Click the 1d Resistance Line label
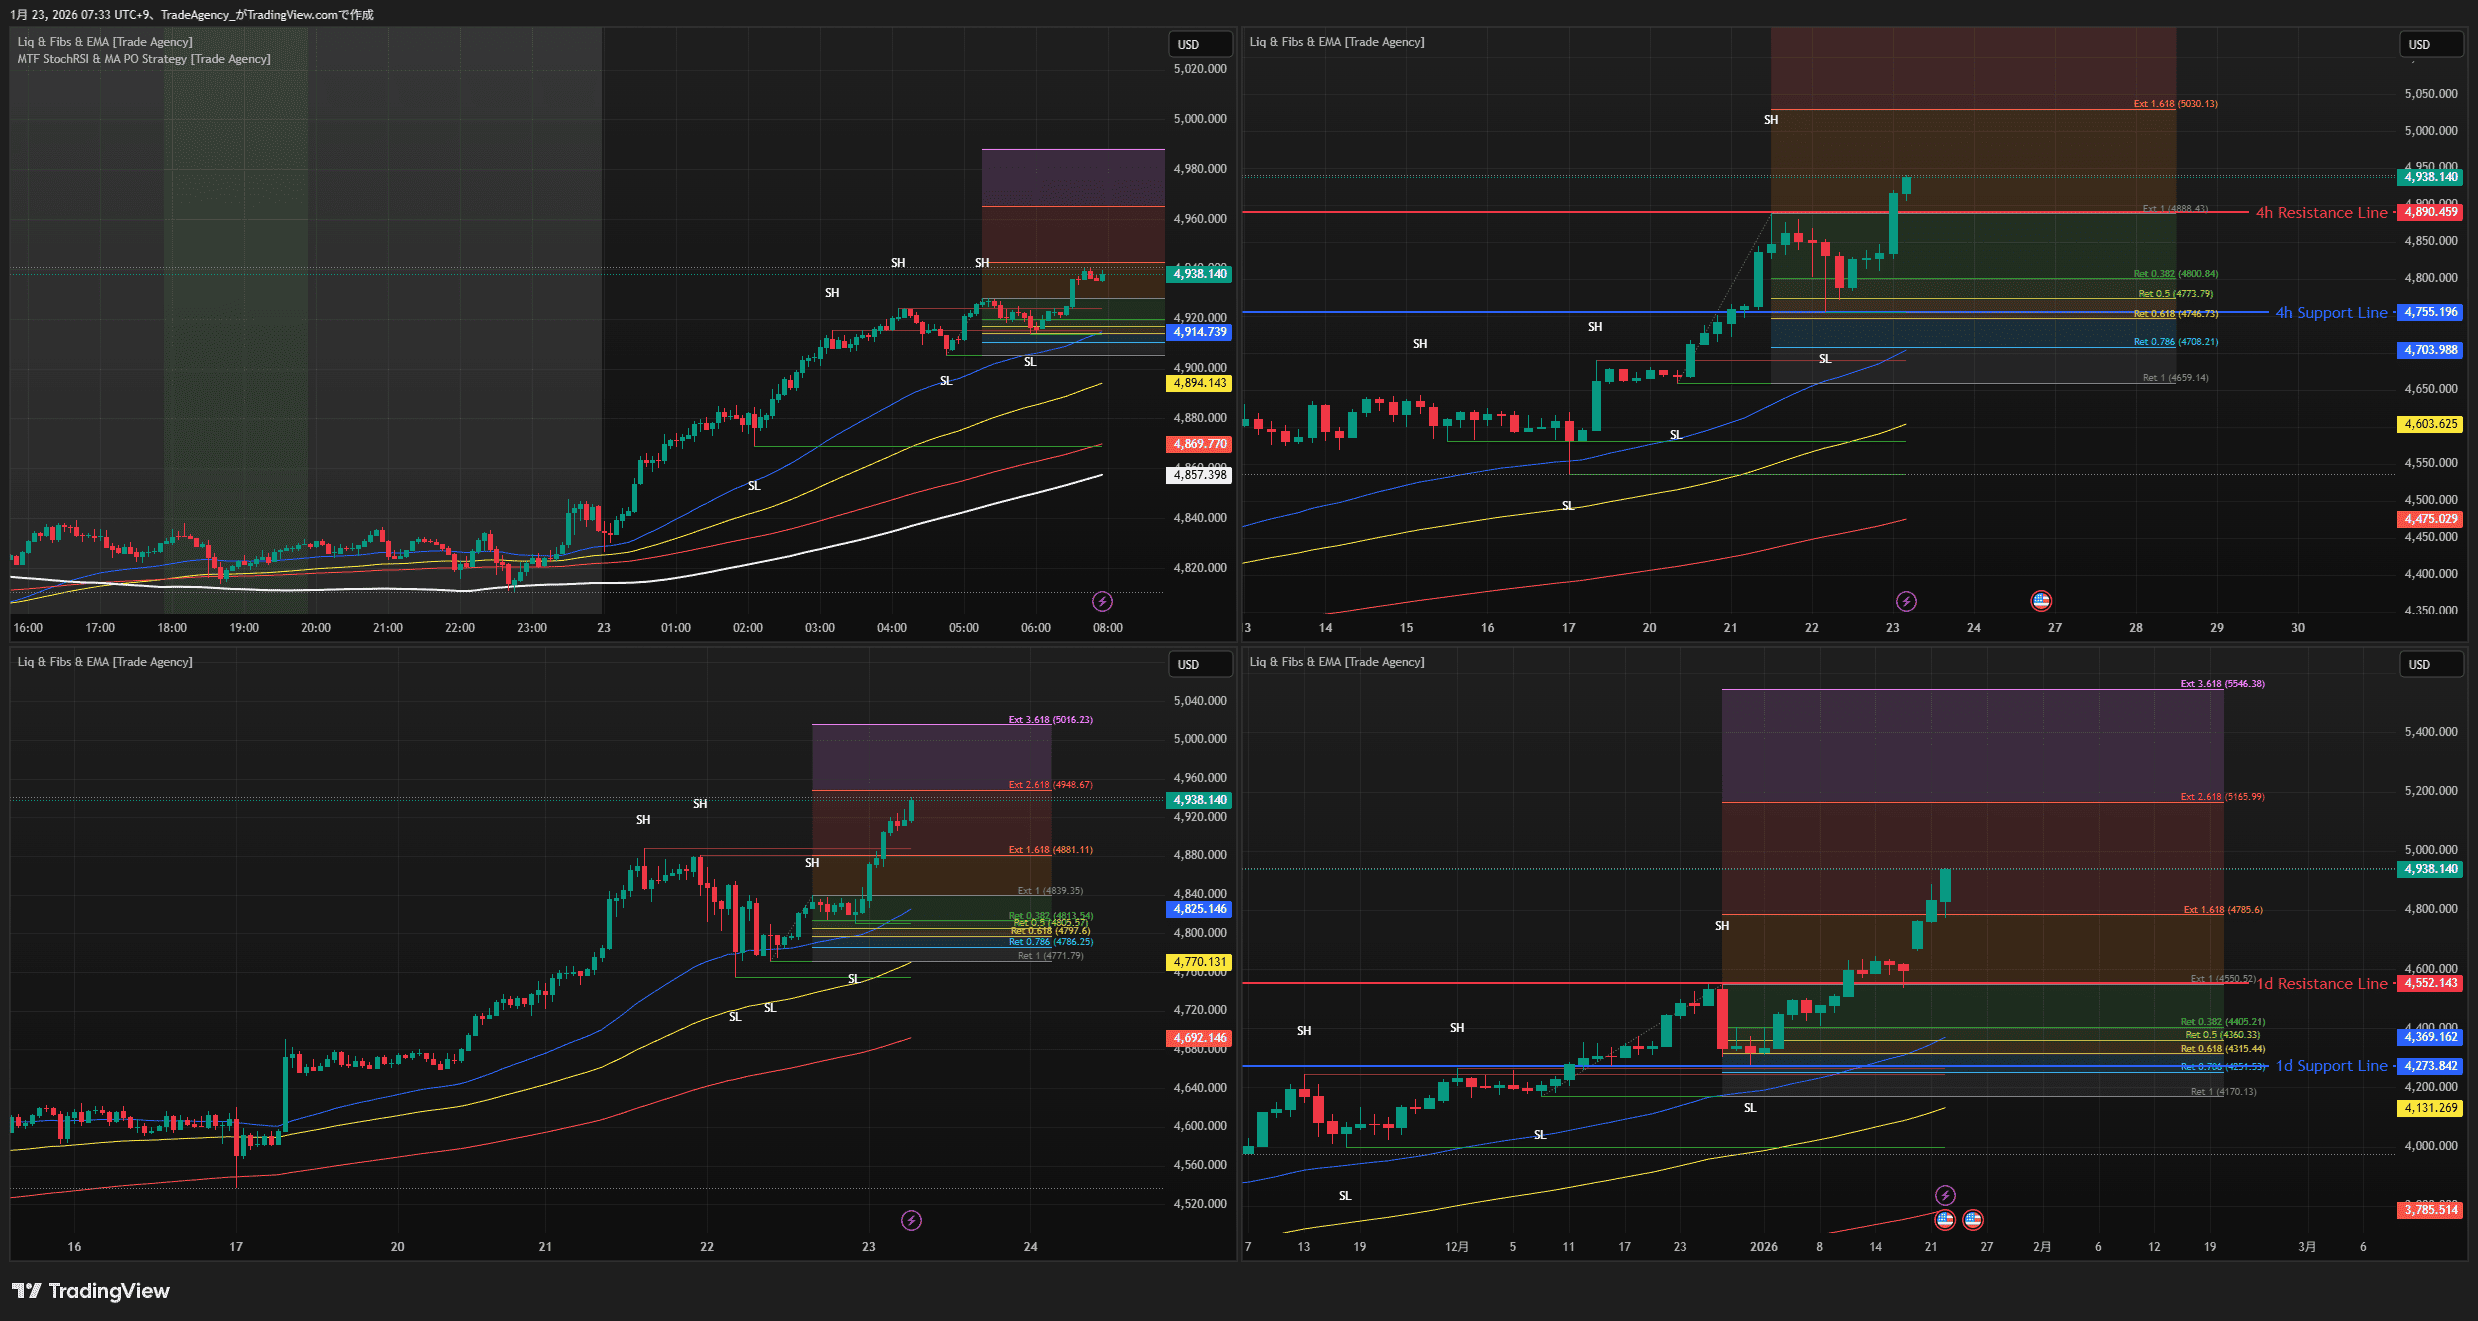Image resolution: width=2478 pixels, height=1321 pixels. click(2321, 984)
